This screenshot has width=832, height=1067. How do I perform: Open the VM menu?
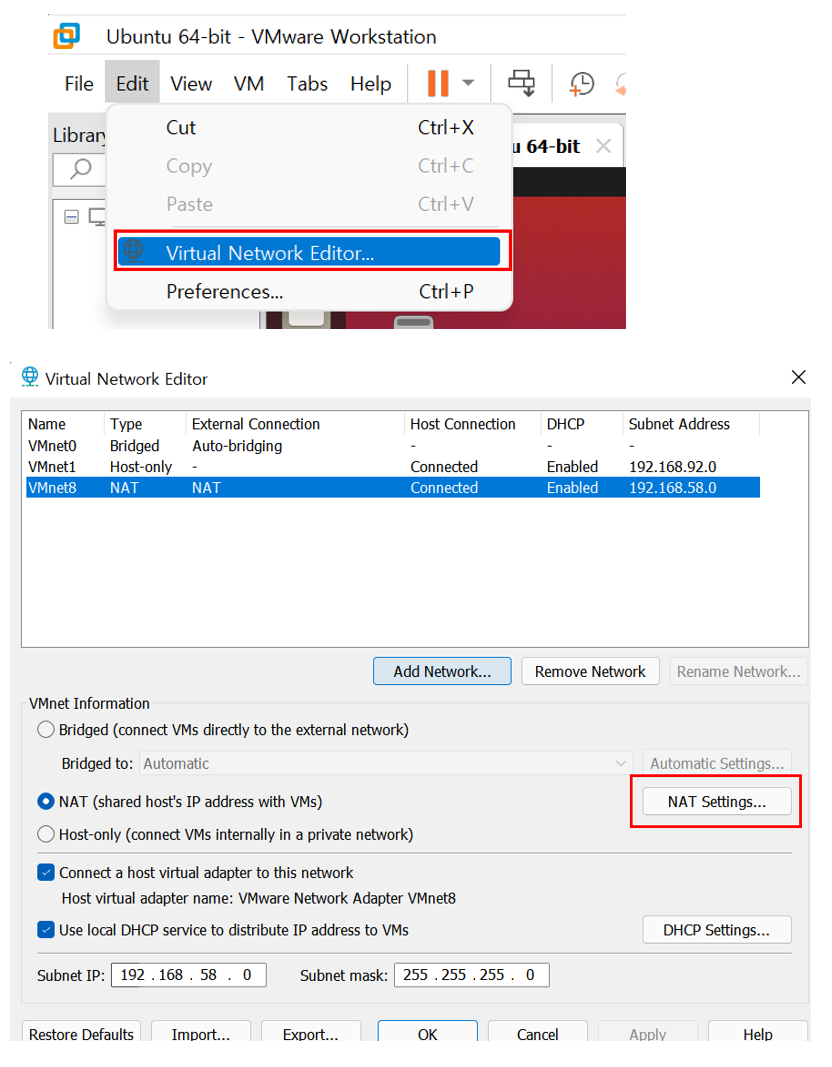point(249,84)
